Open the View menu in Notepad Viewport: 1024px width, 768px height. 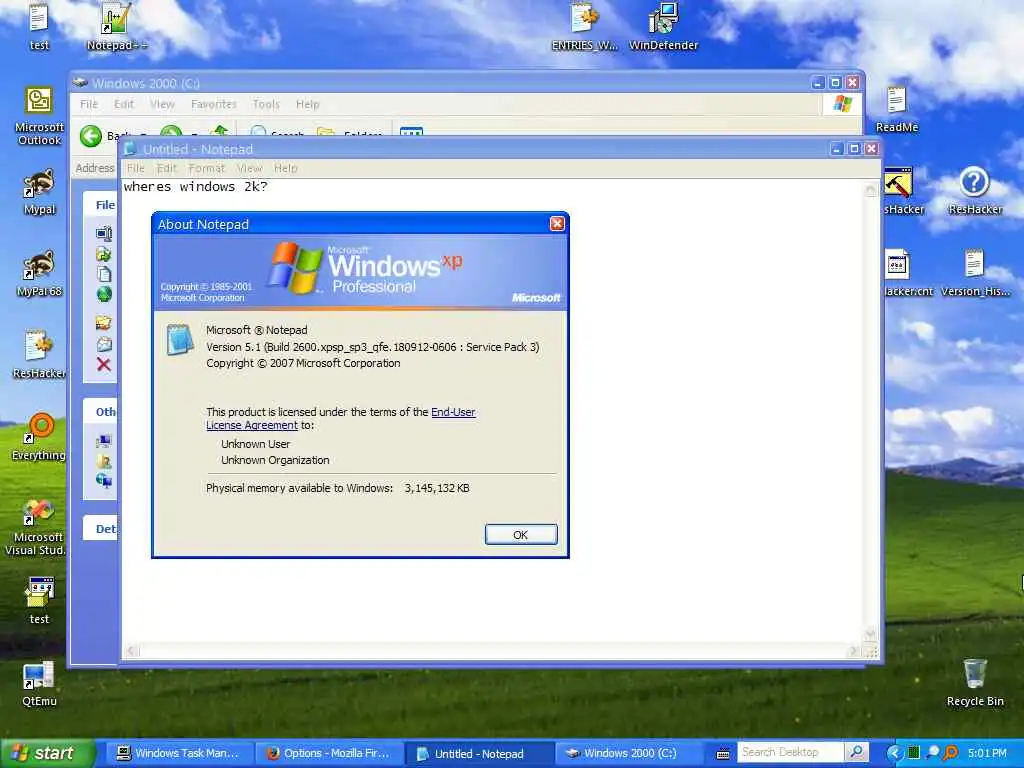(x=249, y=168)
